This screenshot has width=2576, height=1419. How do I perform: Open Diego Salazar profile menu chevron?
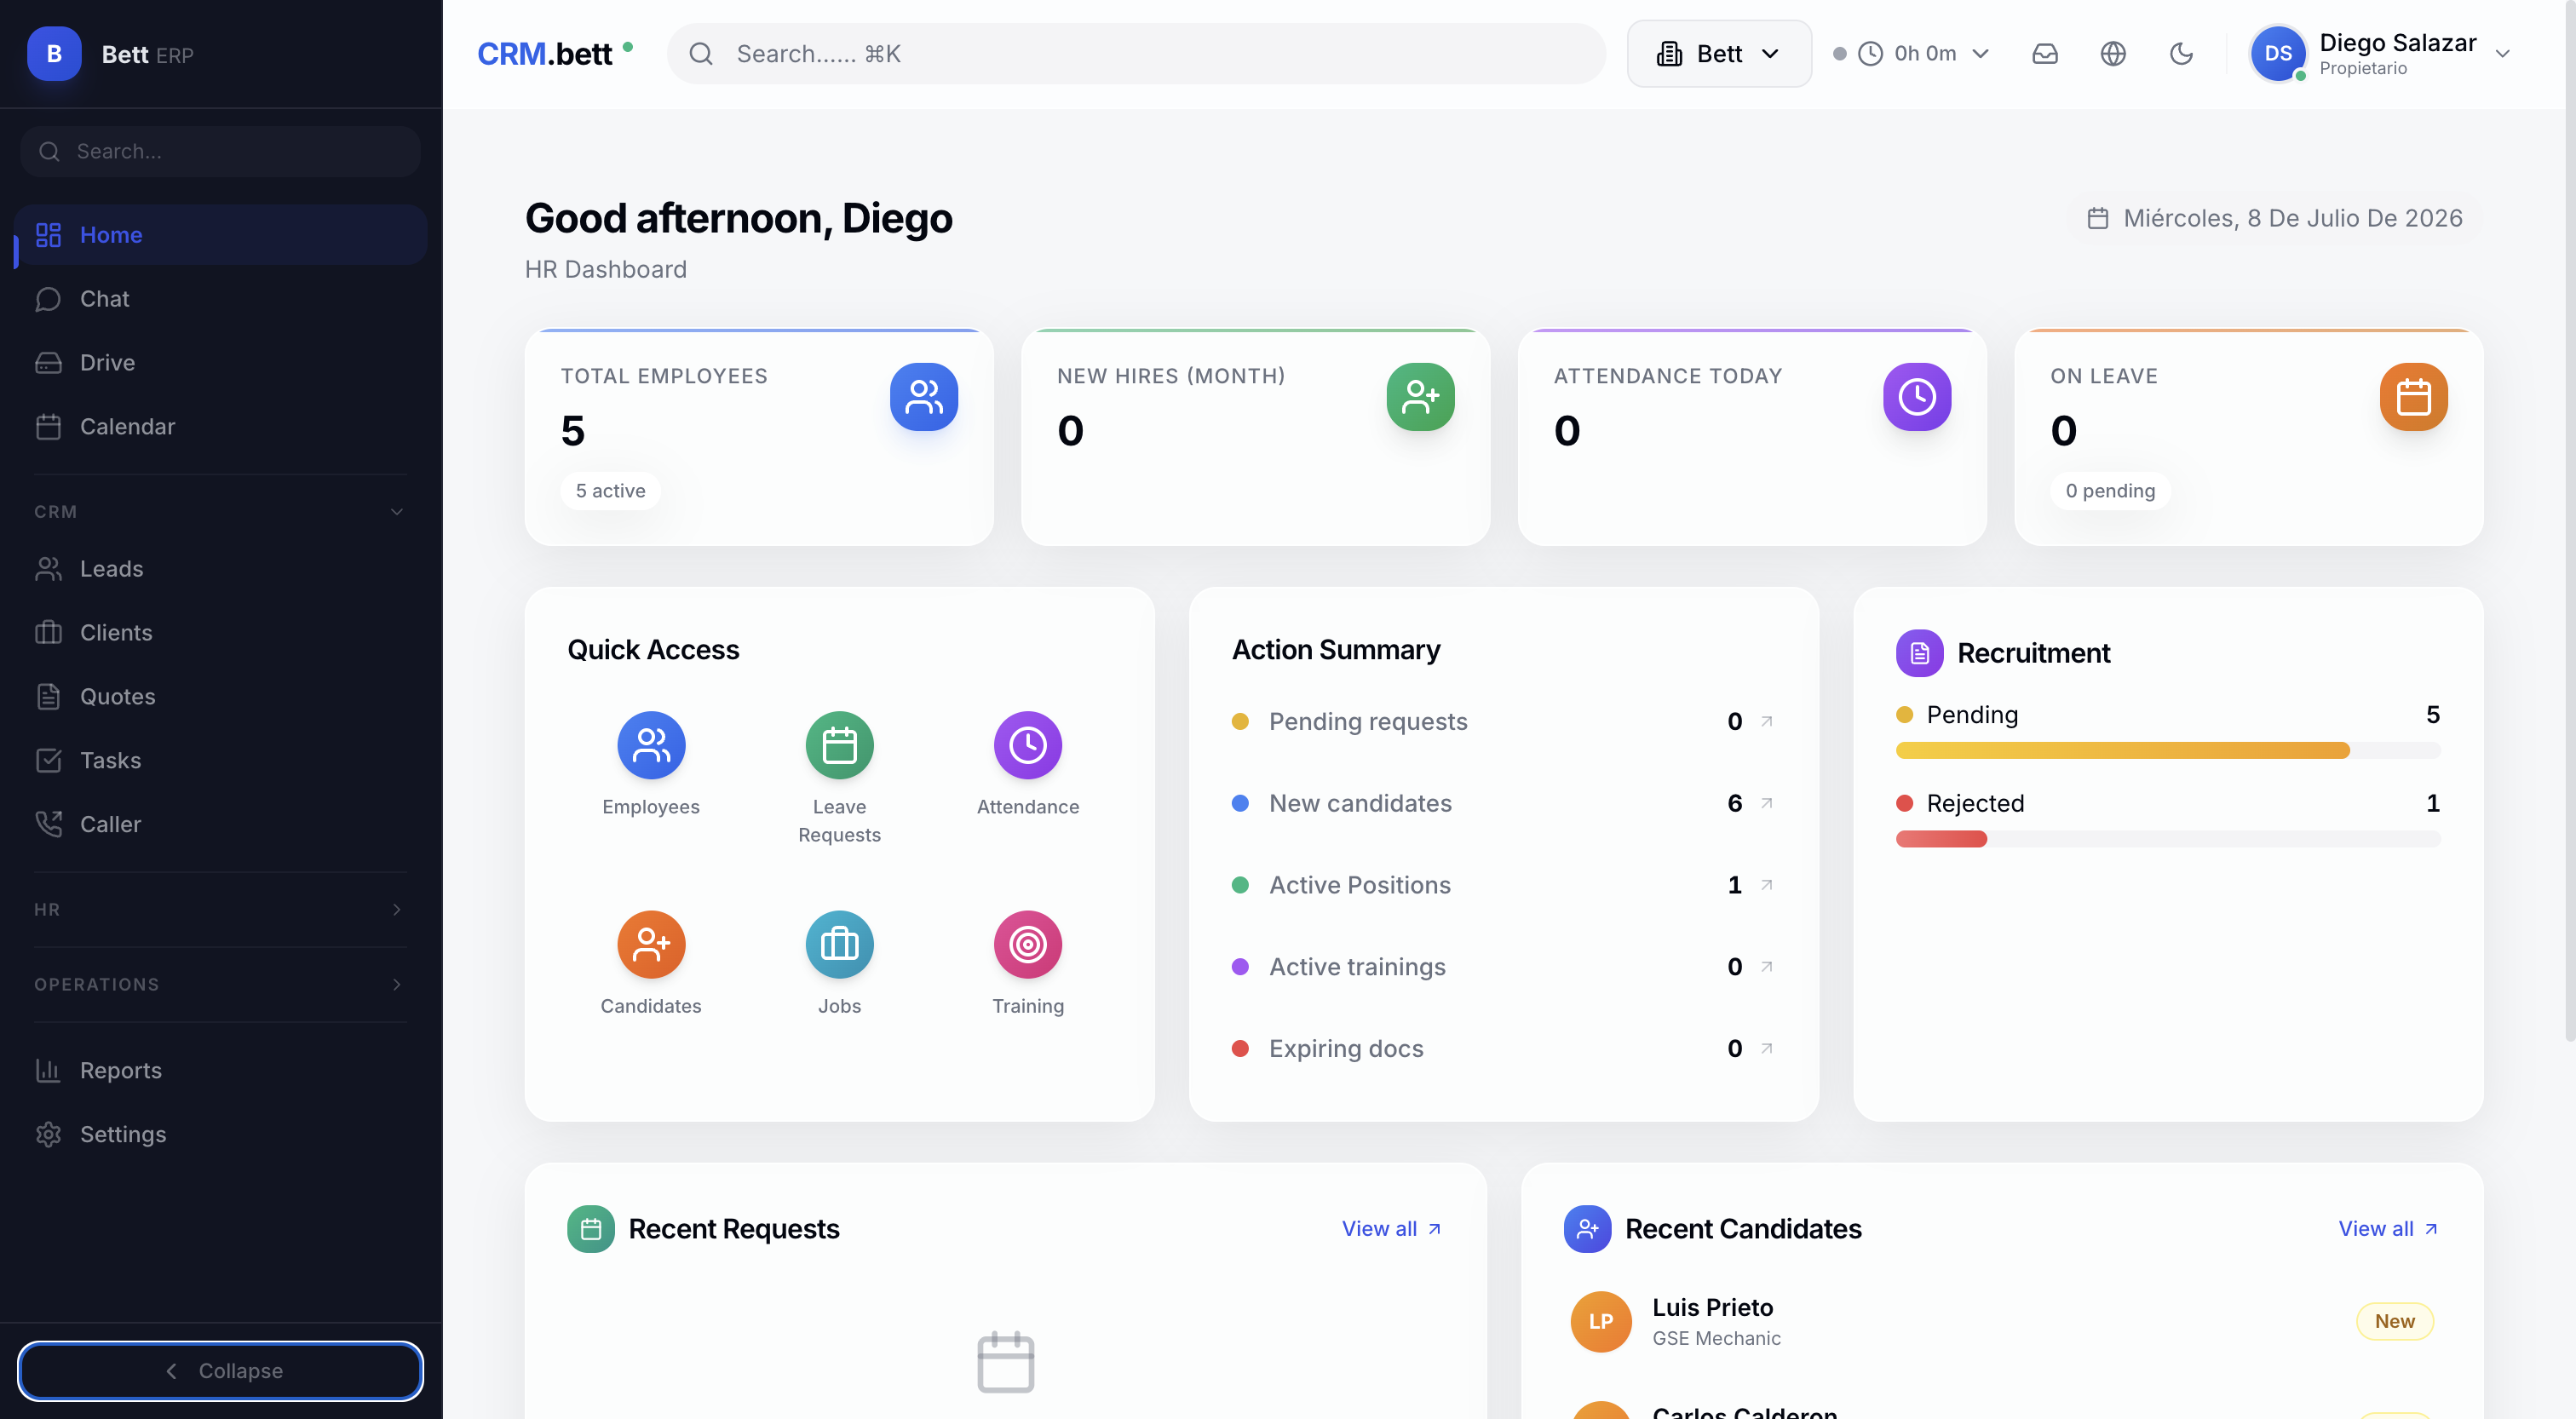tap(2502, 54)
